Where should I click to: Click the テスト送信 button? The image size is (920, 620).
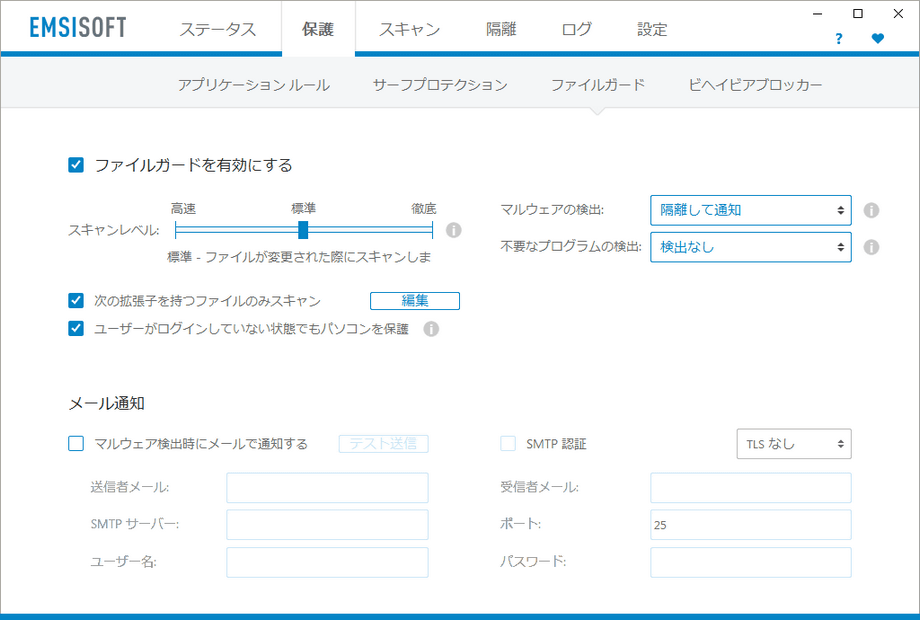384,443
